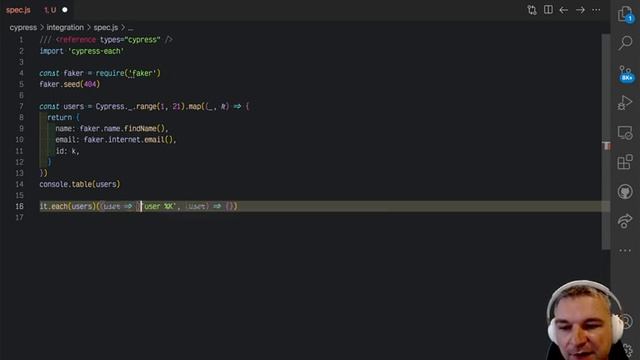The height and width of the screenshot is (360, 640).
Task: Click the unsaved-changes dot on the spec.js tab
Action: point(64,10)
